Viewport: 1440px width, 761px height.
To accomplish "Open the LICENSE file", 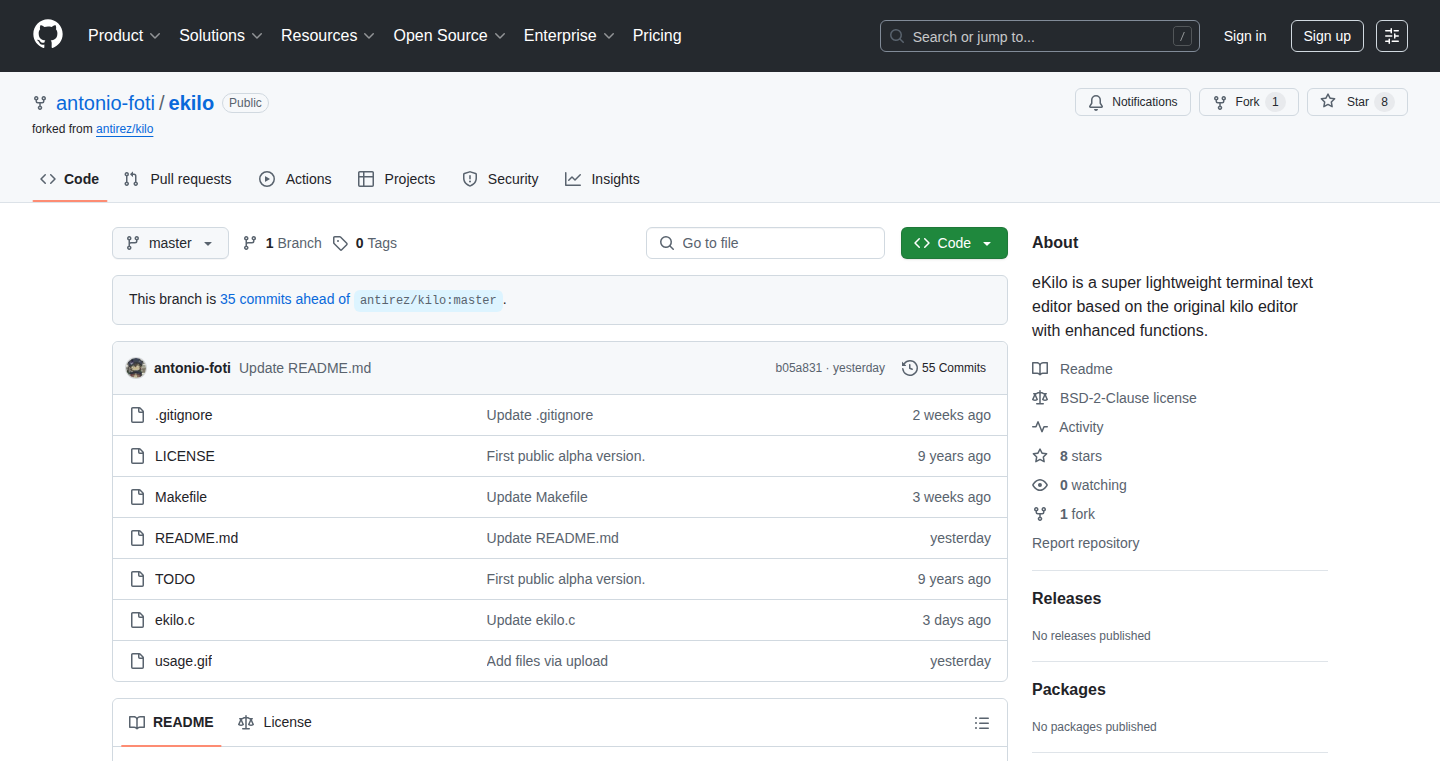I will [185, 456].
